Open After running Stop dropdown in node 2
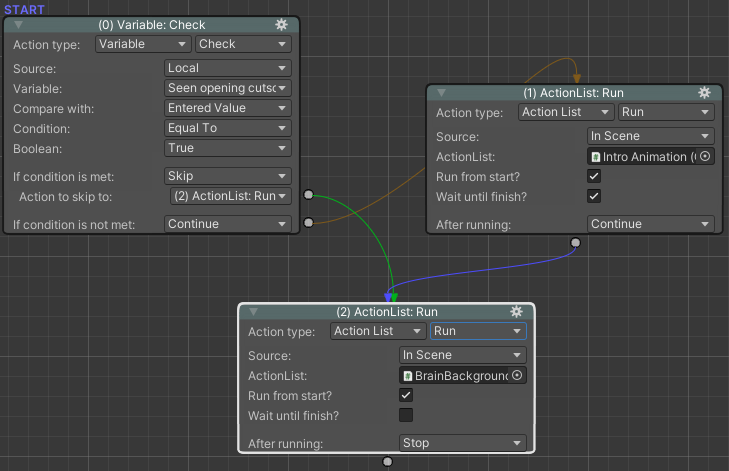This screenshot has width=729, height=471. pyautogui.click(x=463, y=443)
